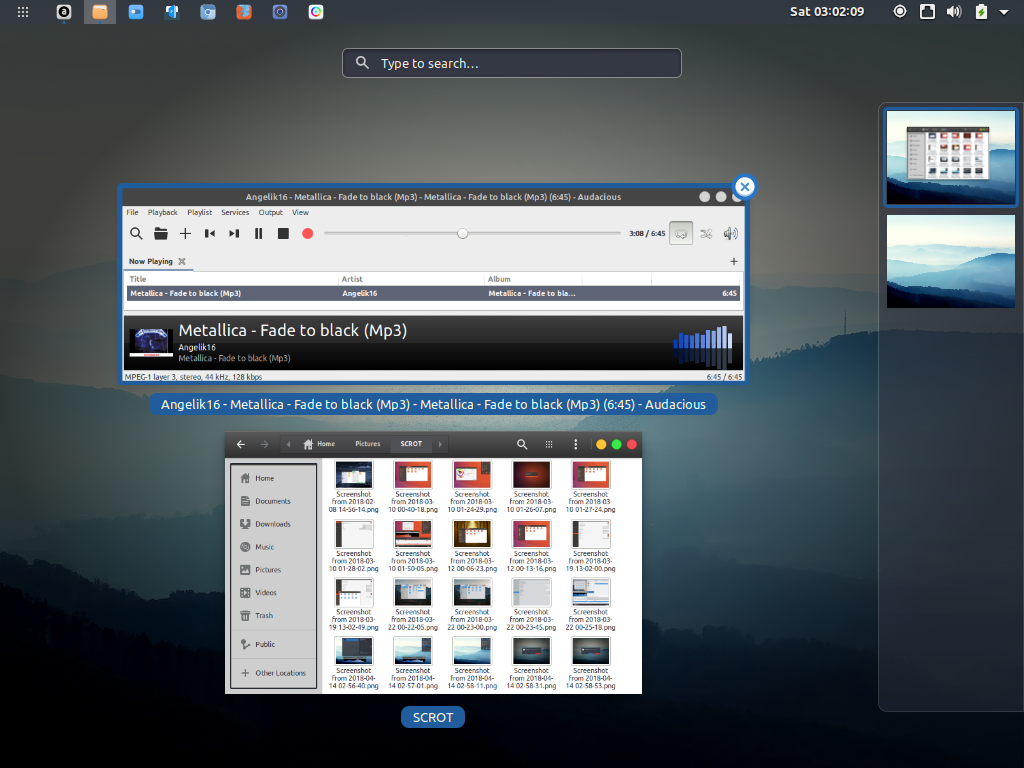1024x768 pixels.
Task: Open Public in the Files sidebar
Action: point(274,644)
